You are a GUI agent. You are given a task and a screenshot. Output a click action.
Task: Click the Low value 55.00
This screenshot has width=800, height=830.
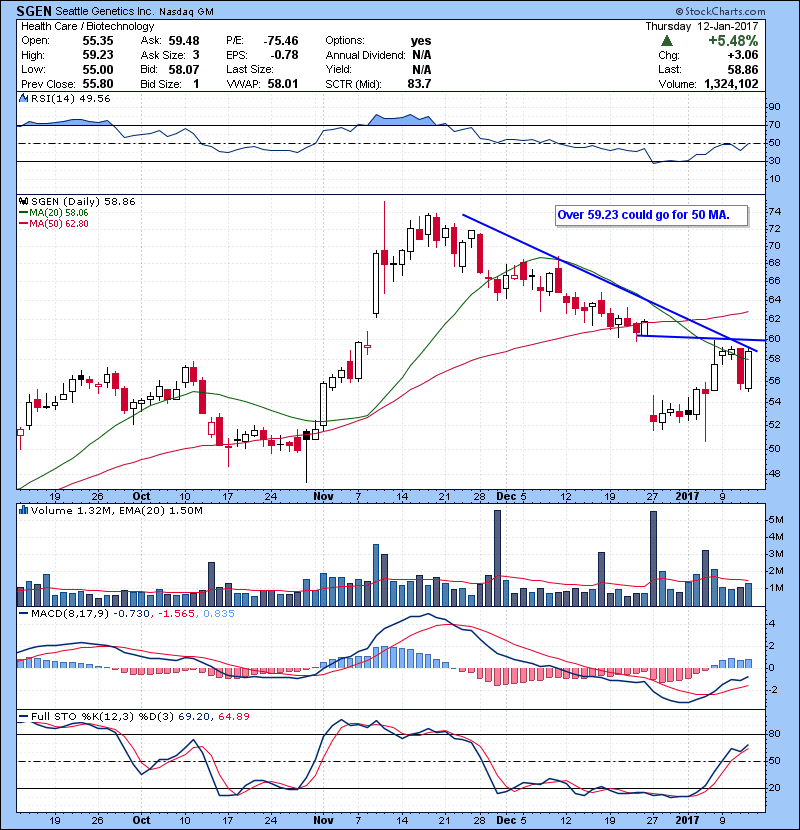98,69
